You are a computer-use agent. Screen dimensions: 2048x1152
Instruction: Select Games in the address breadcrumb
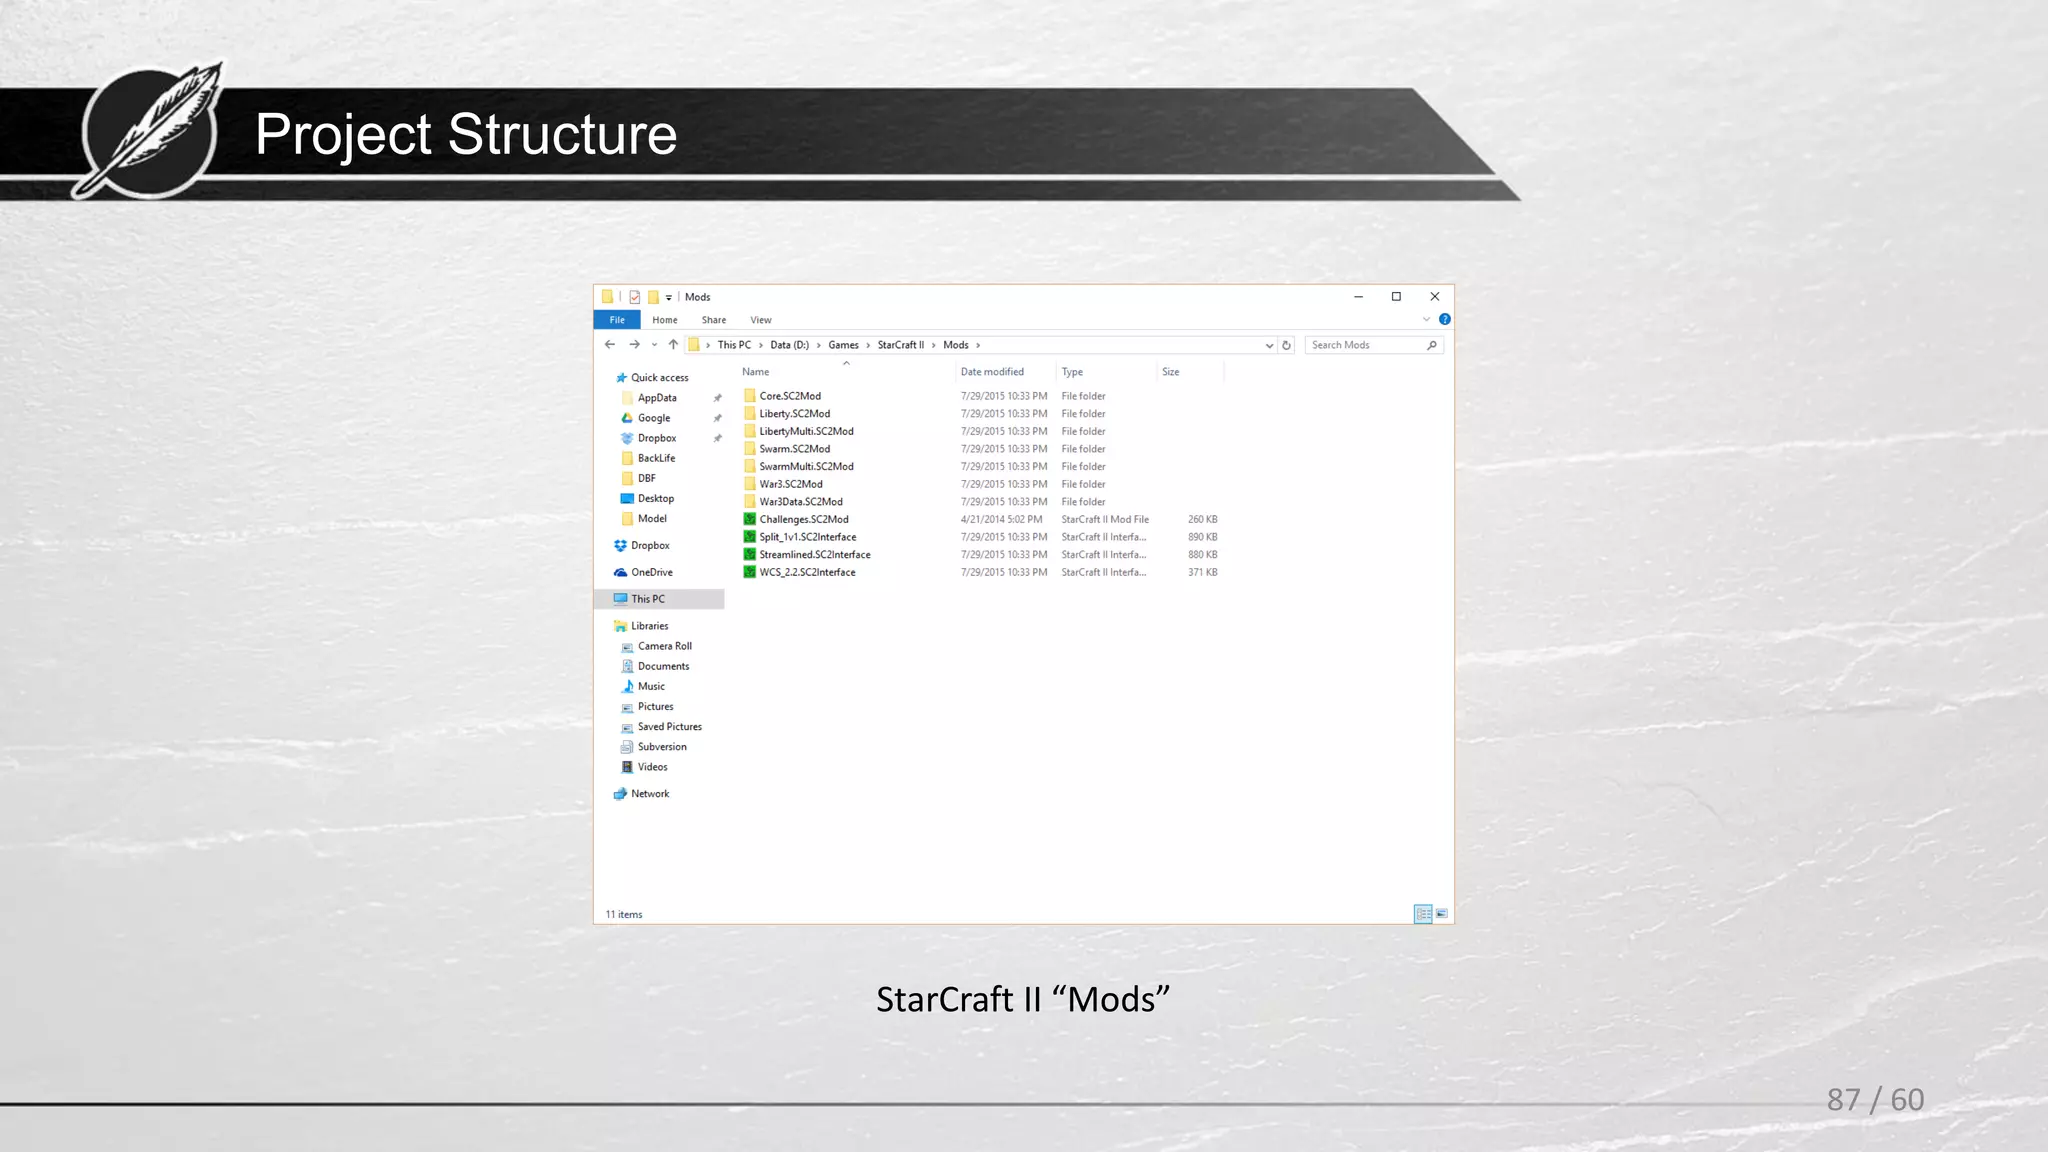pos(843,345)
